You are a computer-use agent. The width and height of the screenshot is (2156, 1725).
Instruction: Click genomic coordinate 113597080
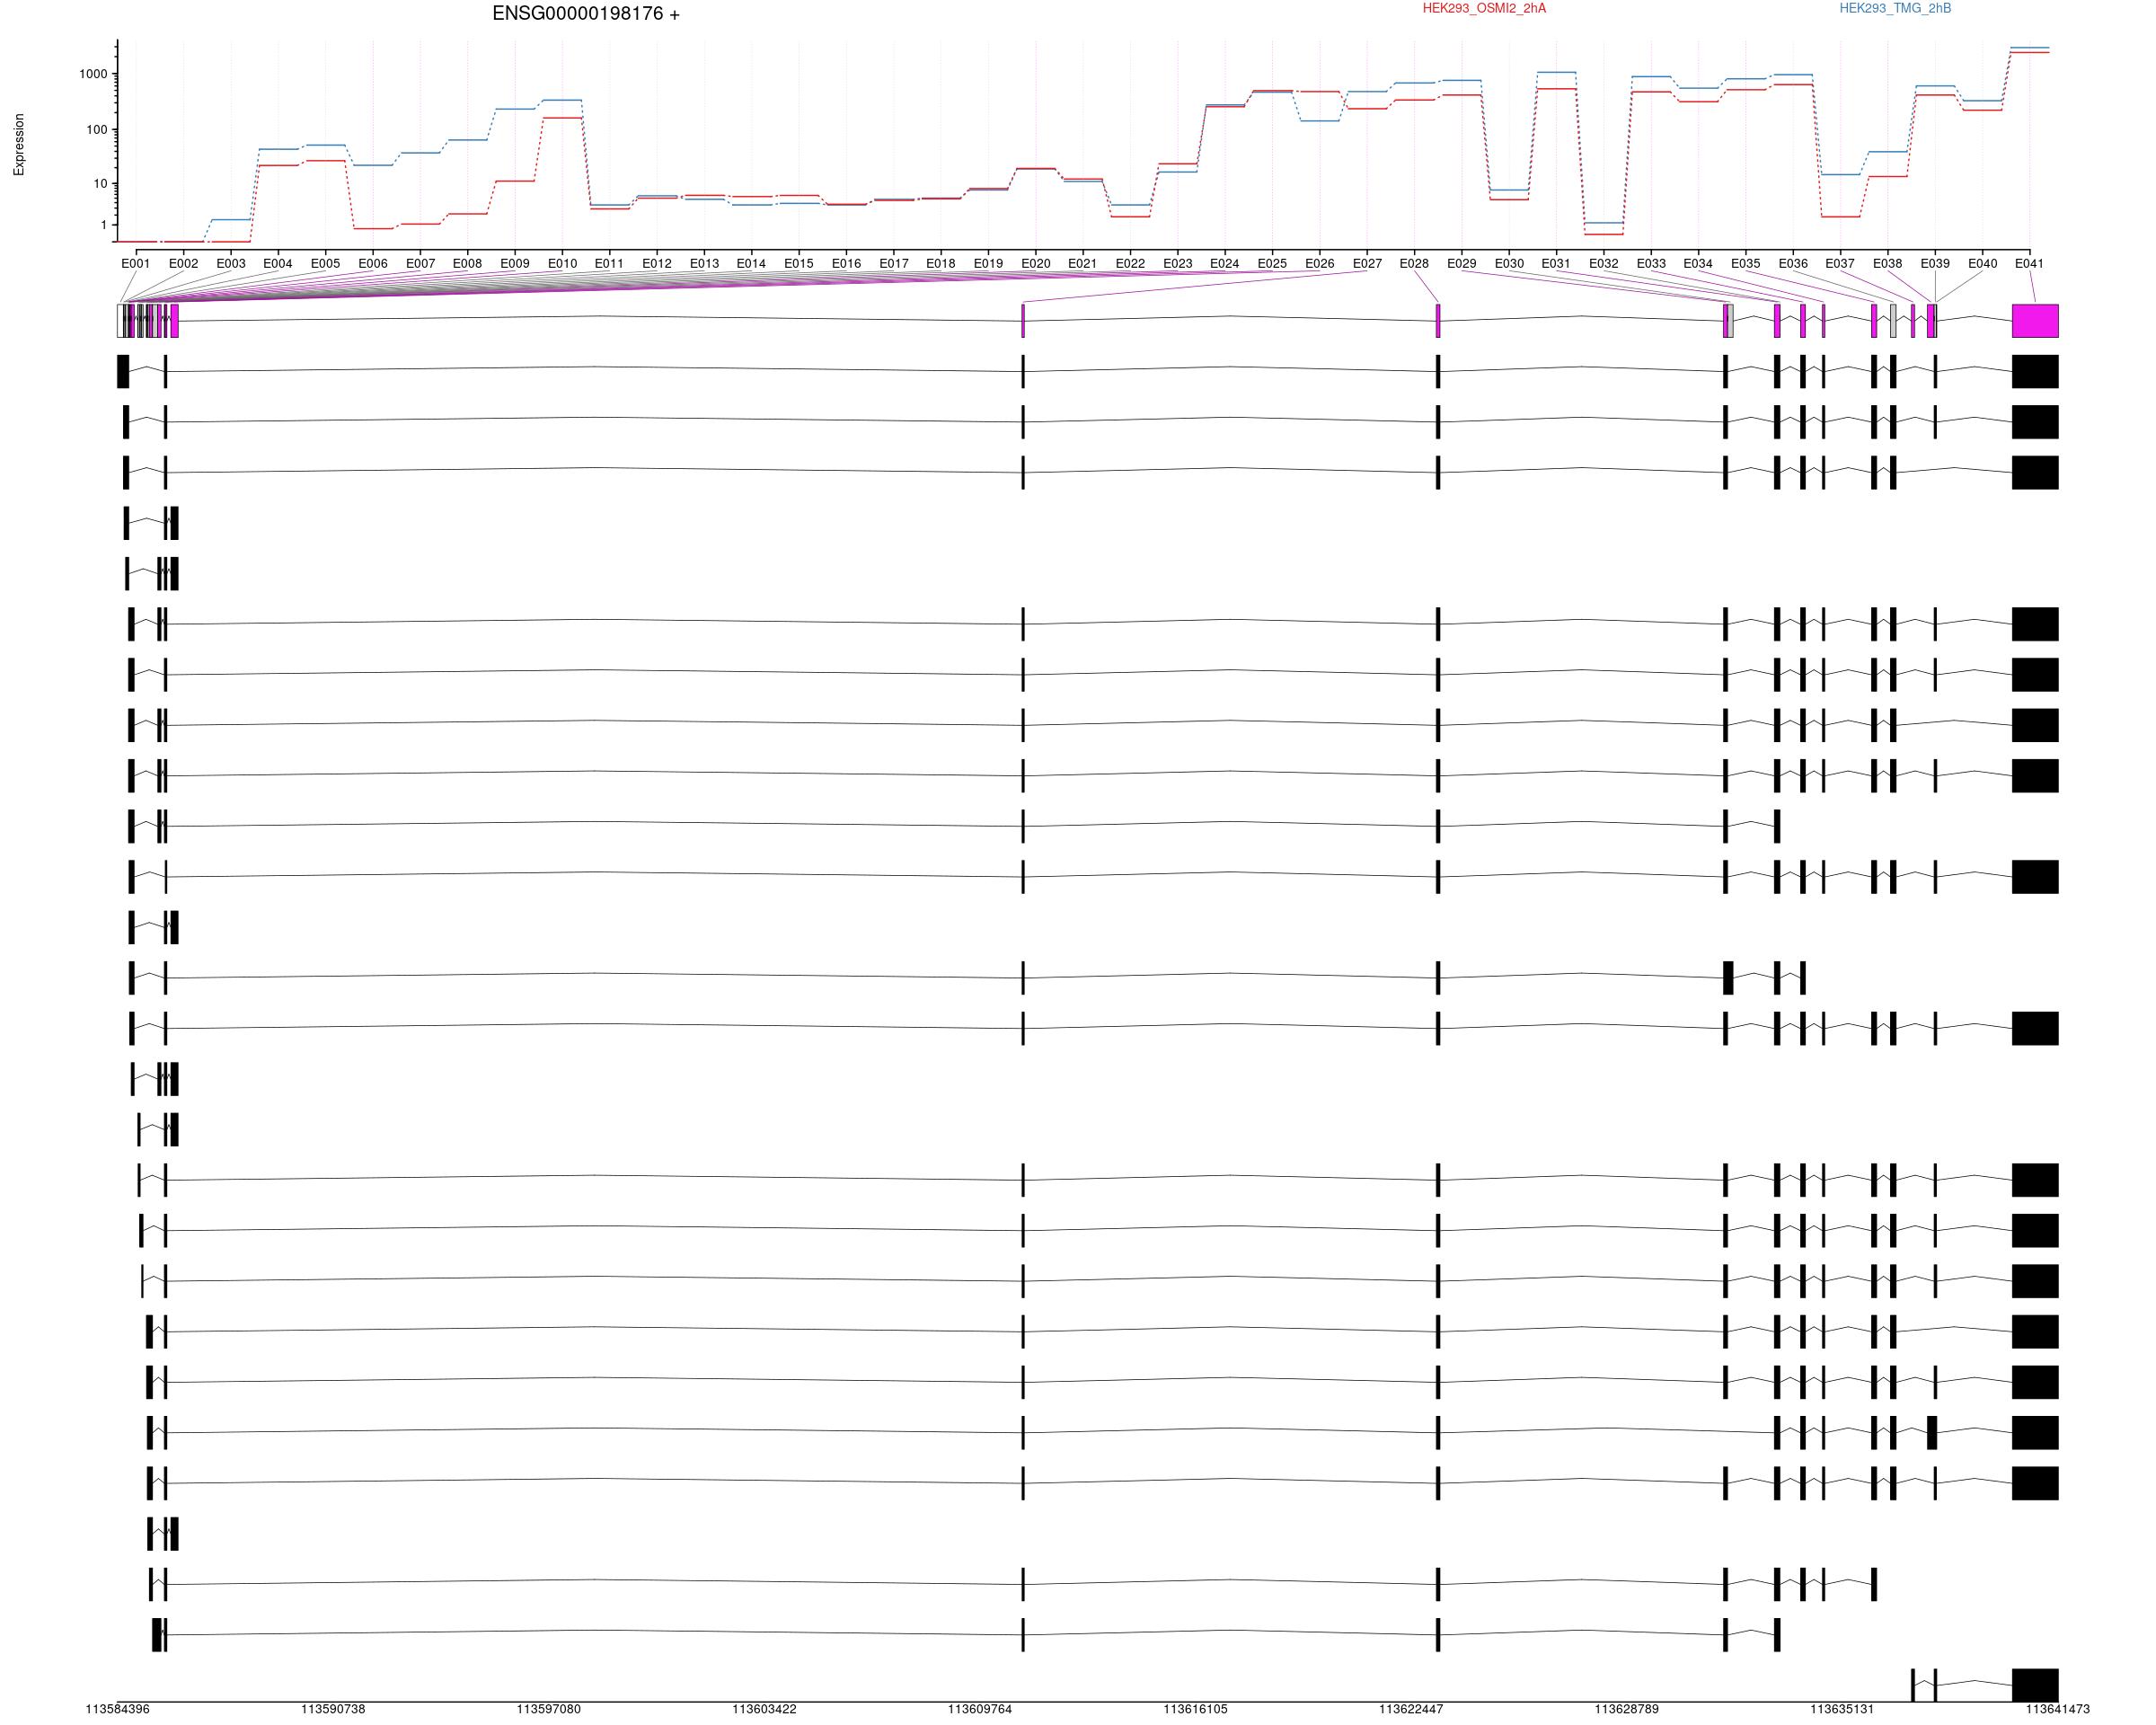click(549, 1709)
